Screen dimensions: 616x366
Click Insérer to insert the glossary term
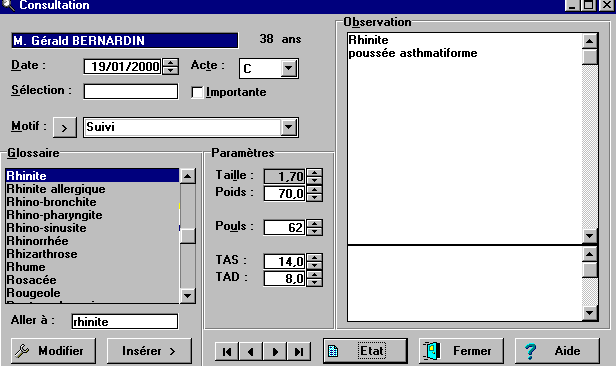149,351
